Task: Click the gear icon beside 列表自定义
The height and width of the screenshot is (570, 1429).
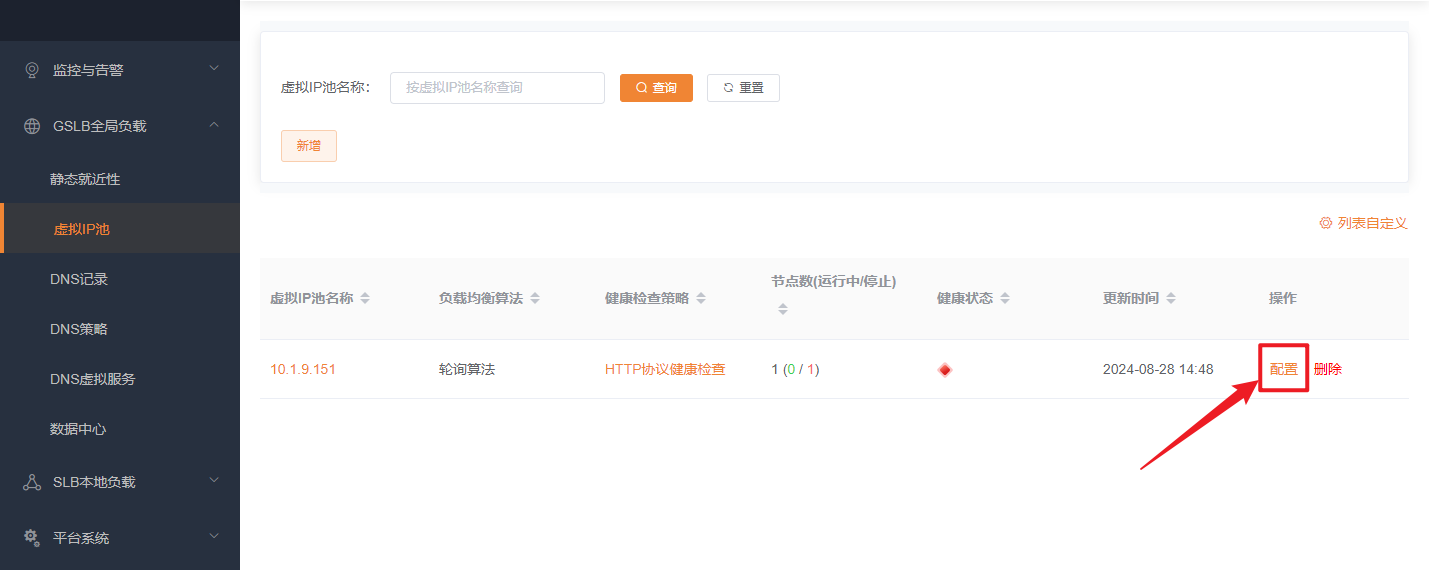Action: coord(1326,223)
